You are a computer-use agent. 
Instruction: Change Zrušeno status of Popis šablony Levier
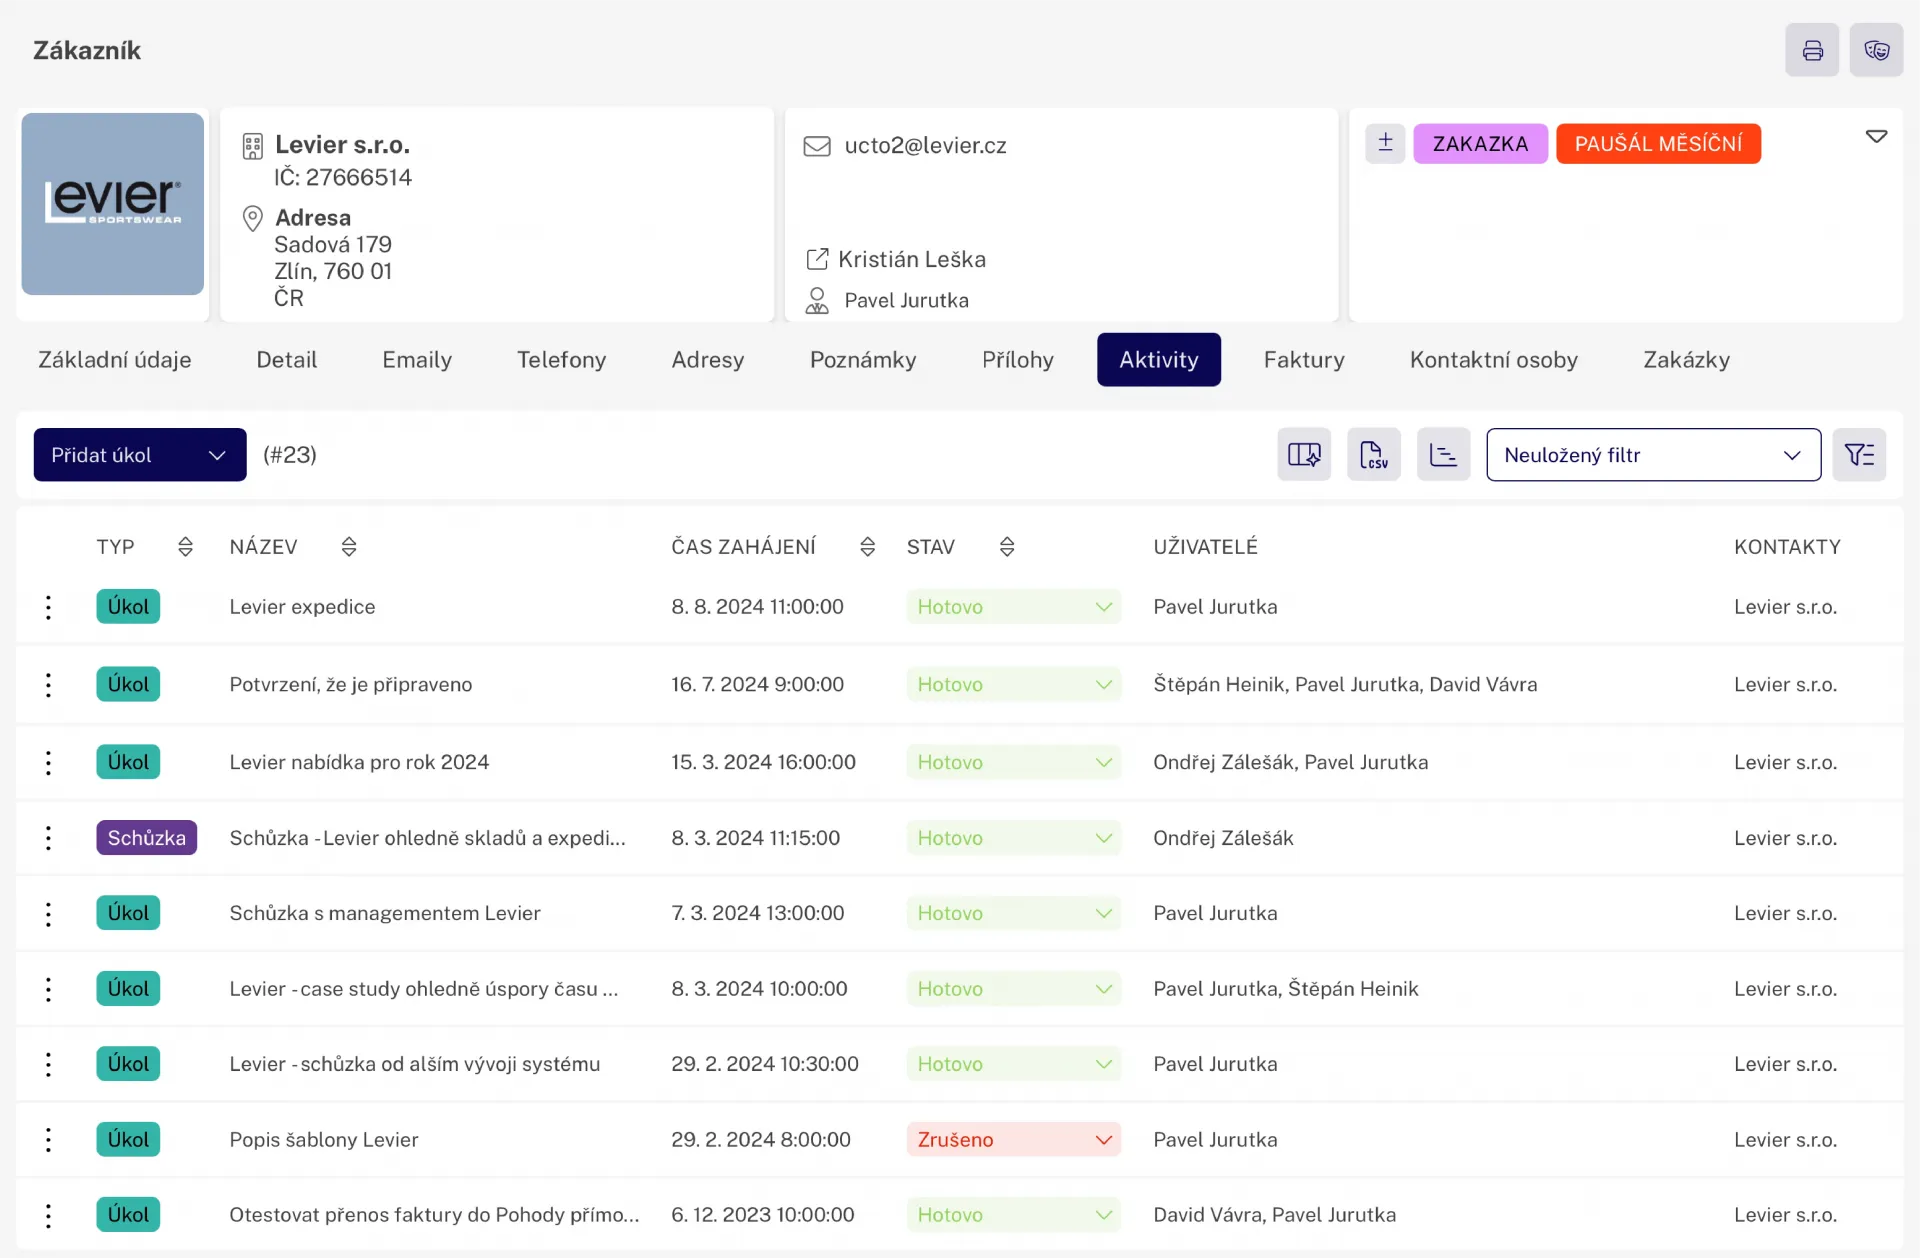point(1013,1140)
